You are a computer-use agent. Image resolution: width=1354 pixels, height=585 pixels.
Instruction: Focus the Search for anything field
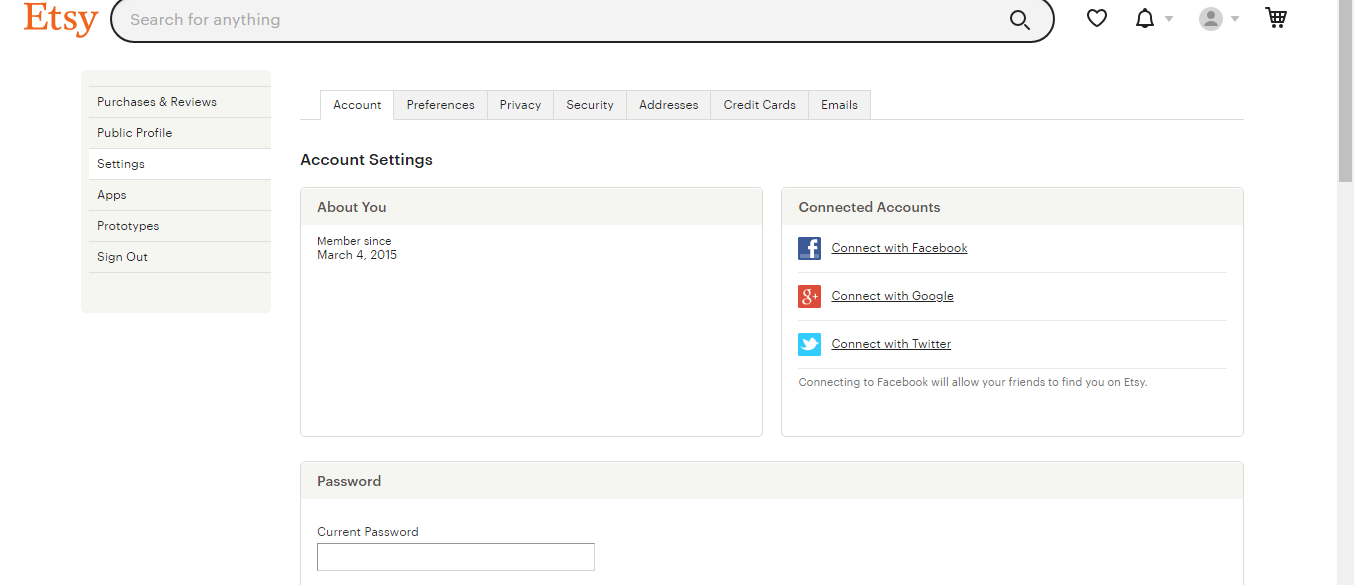pyautogui.click(x=560, y=20)
